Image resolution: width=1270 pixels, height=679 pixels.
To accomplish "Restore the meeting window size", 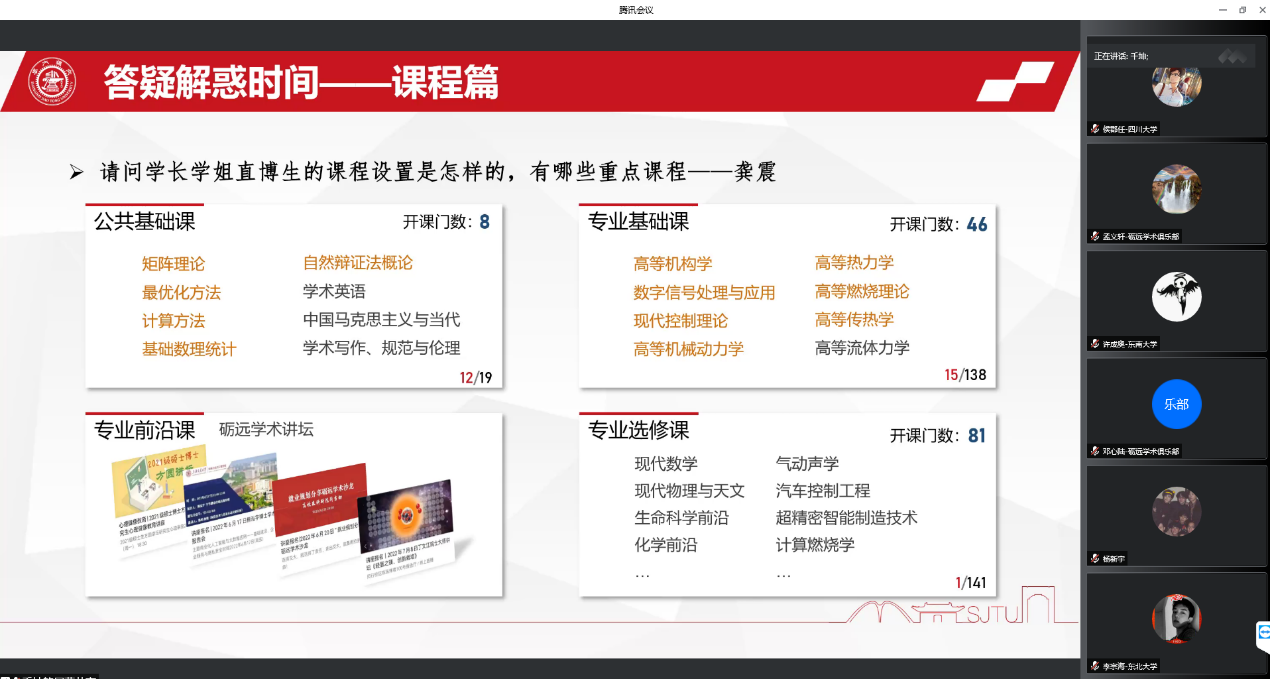I will 1242,10.
